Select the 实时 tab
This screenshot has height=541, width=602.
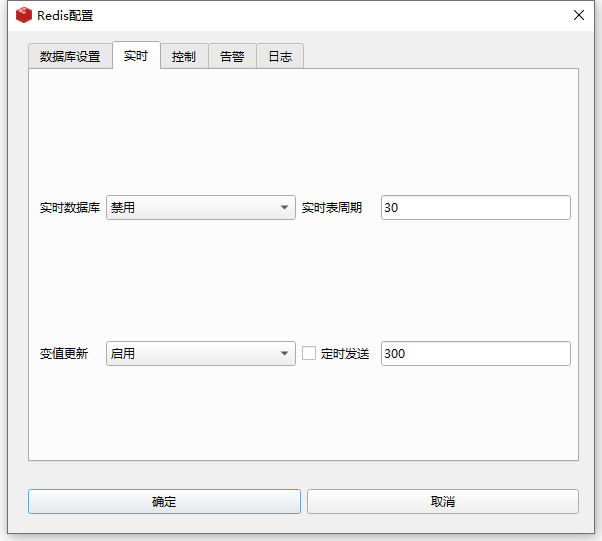136,56
